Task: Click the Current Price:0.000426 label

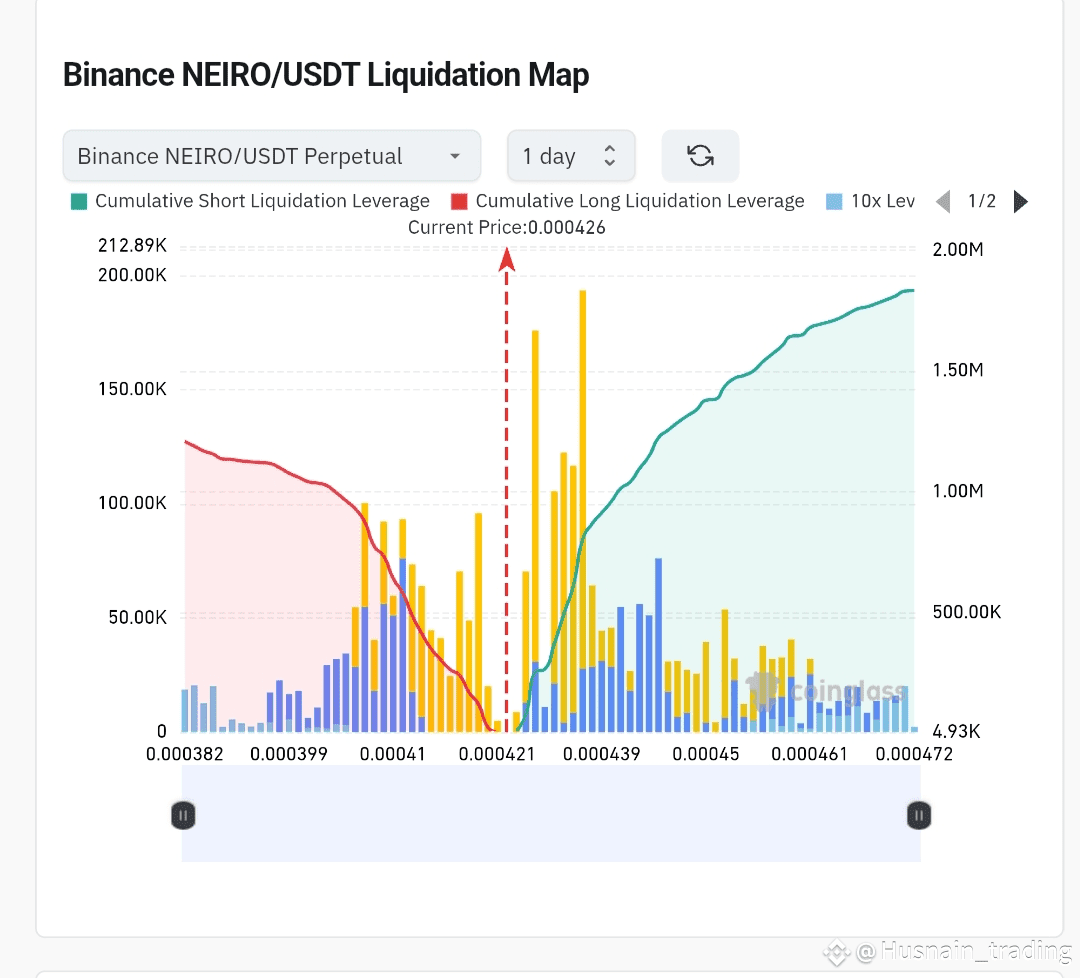Action: pos(506,227)
